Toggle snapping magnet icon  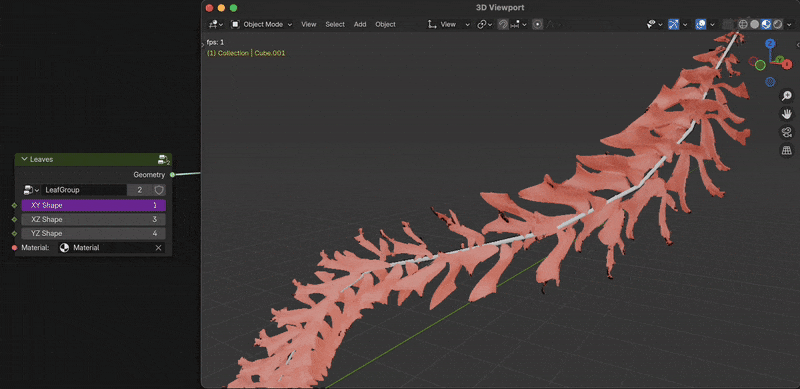[x=503, y=24]
